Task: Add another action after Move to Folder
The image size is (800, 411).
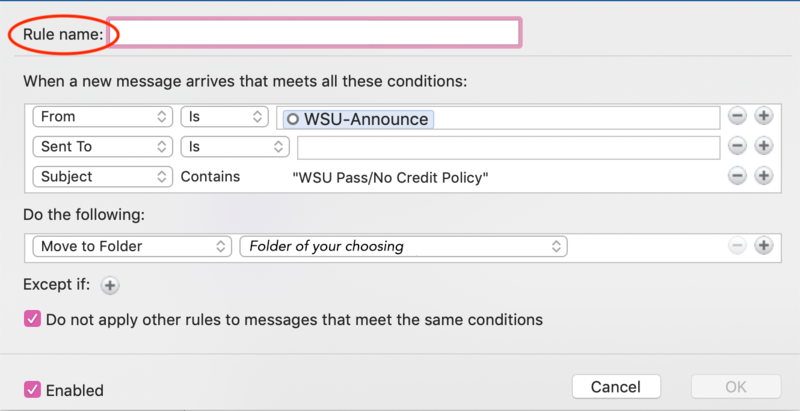Action: click(763, 246)
